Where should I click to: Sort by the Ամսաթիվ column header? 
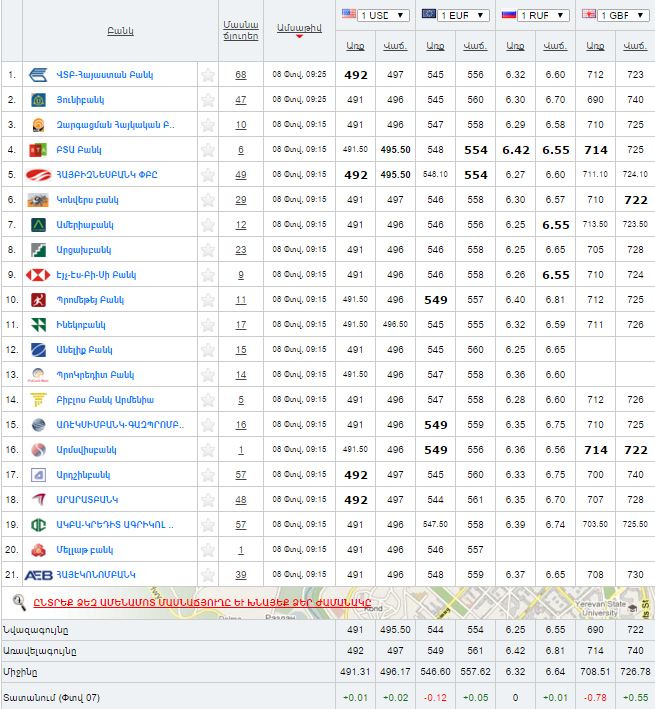pos(299,28)
